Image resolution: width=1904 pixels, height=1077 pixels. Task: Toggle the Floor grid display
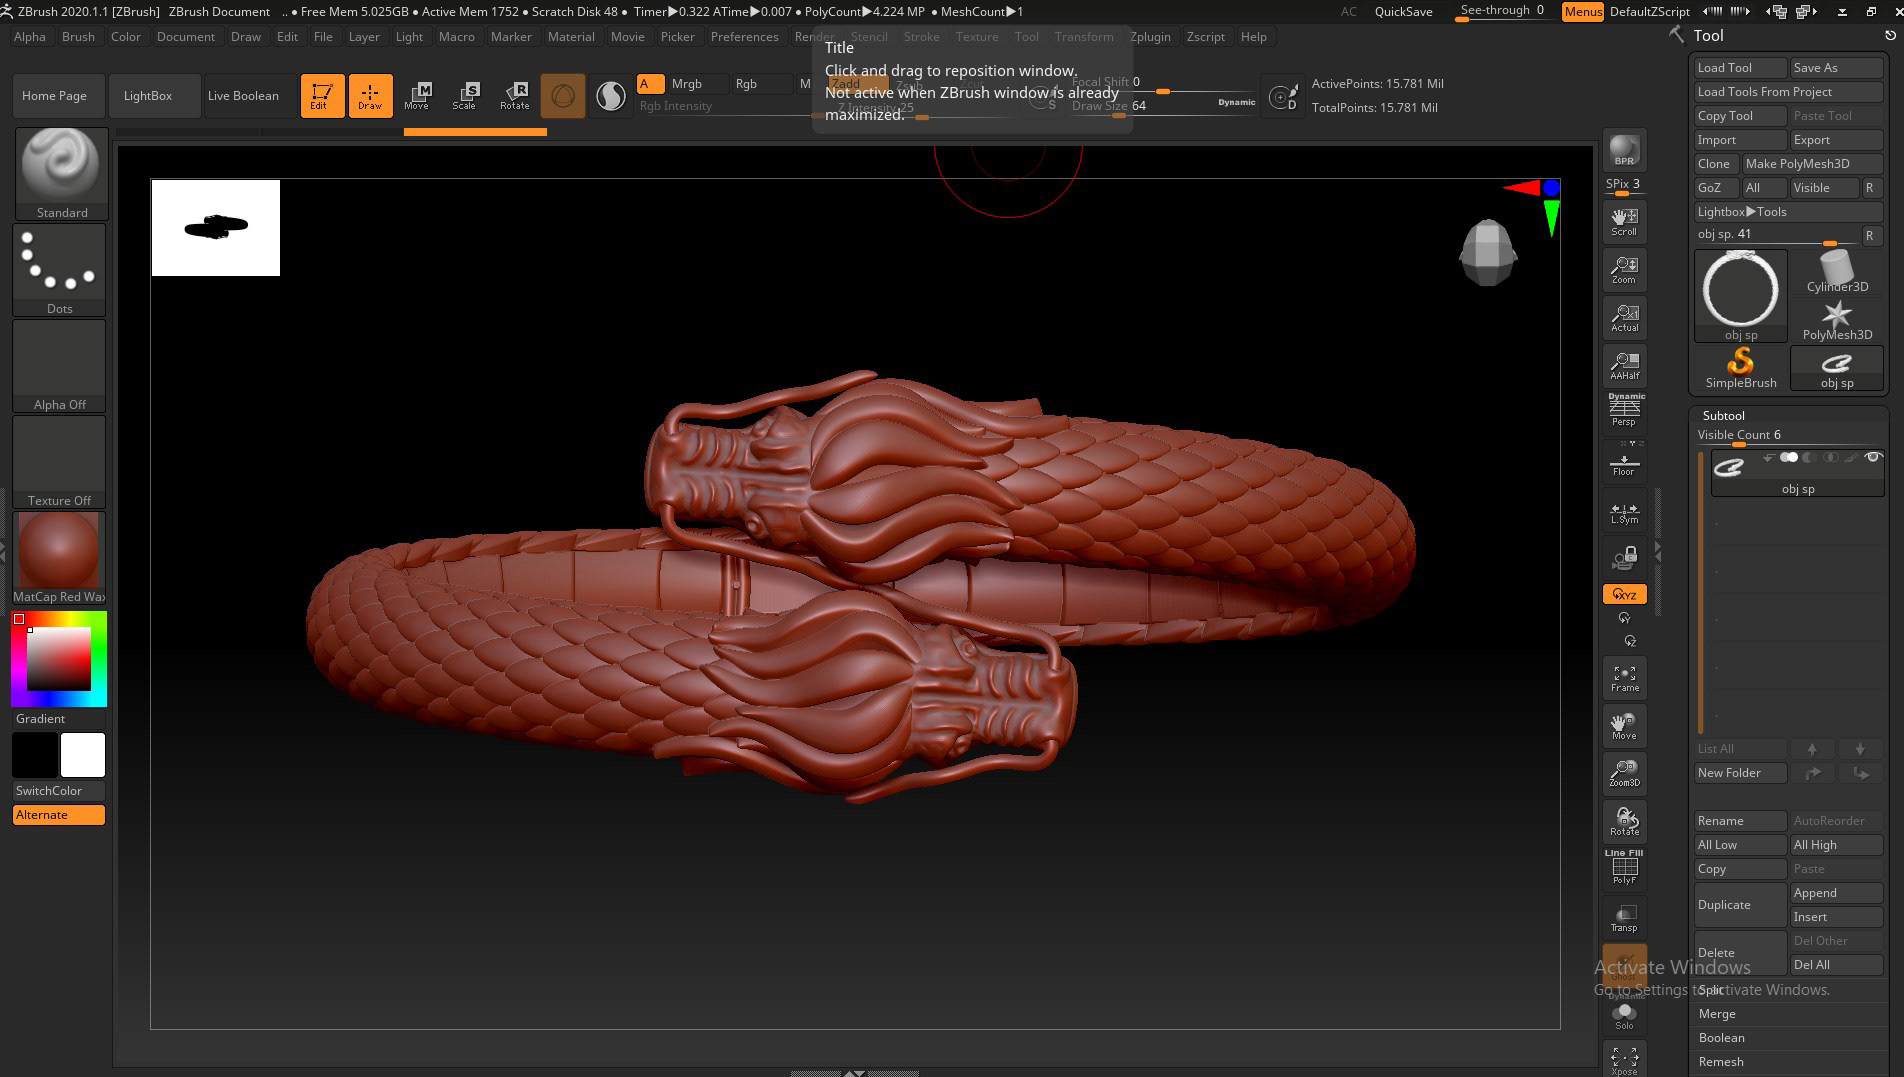[x=1624, y=463]
